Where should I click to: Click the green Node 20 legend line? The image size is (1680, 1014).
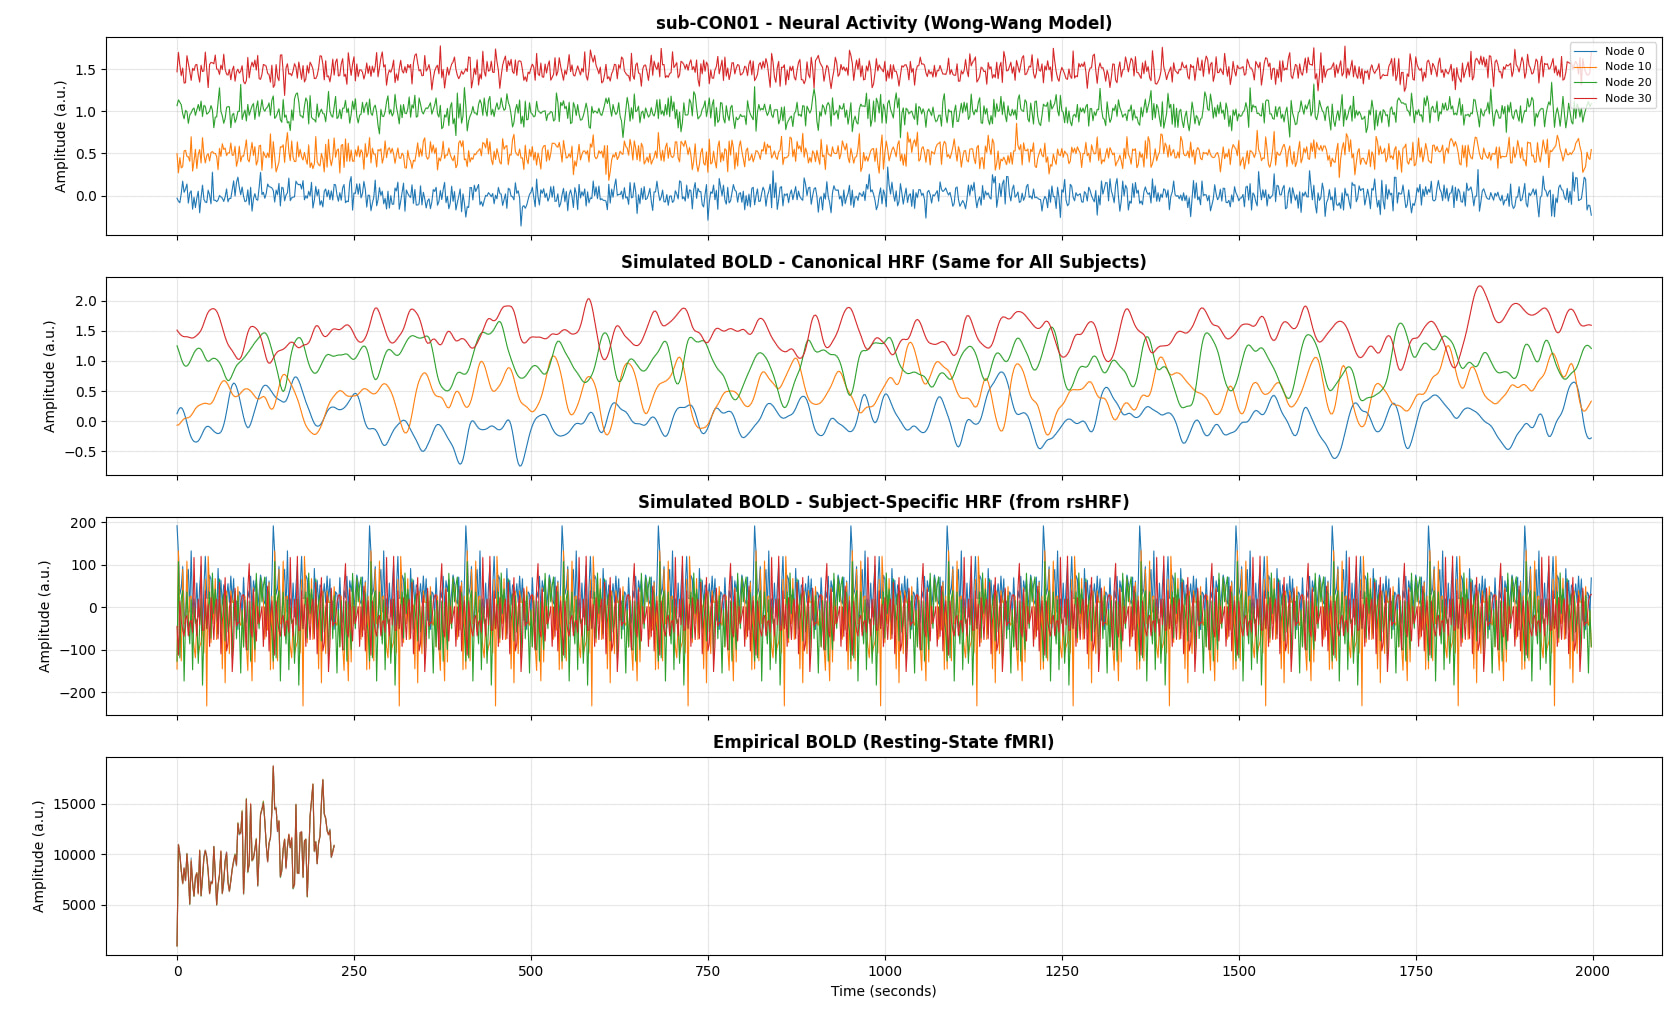coord(1586,83)
